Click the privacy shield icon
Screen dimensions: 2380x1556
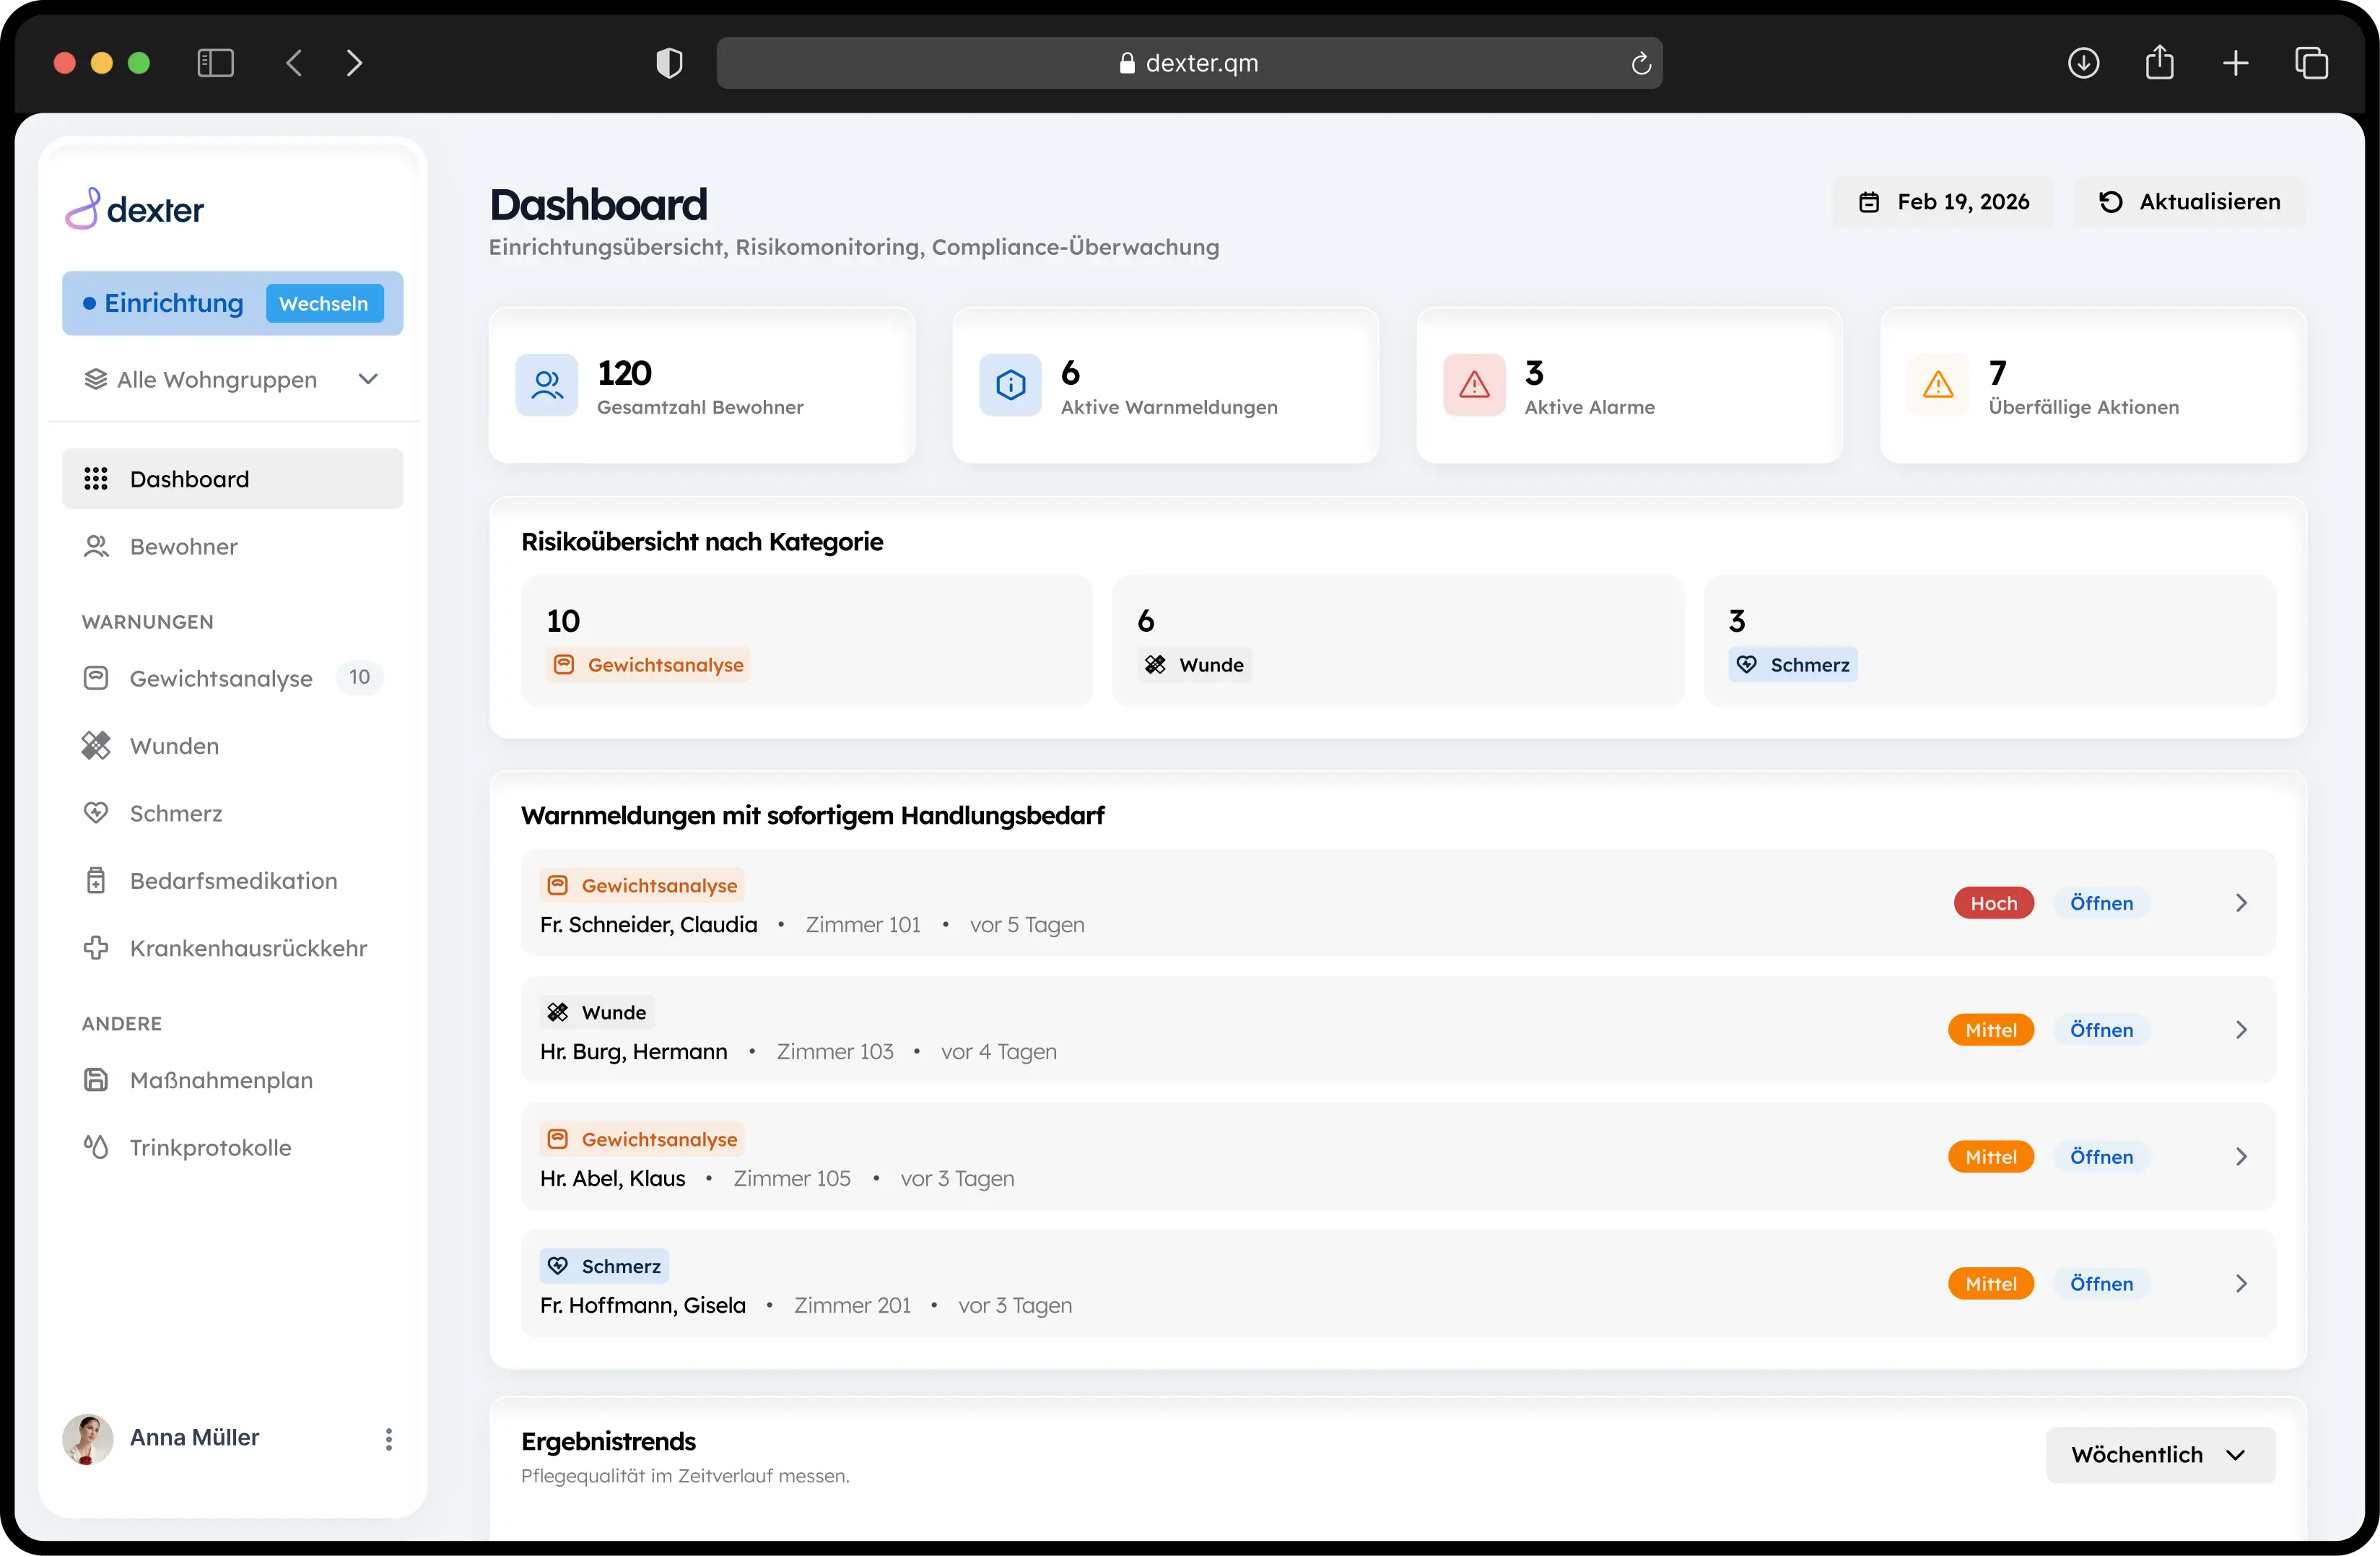pyautogui.click(x=669, y=63)
